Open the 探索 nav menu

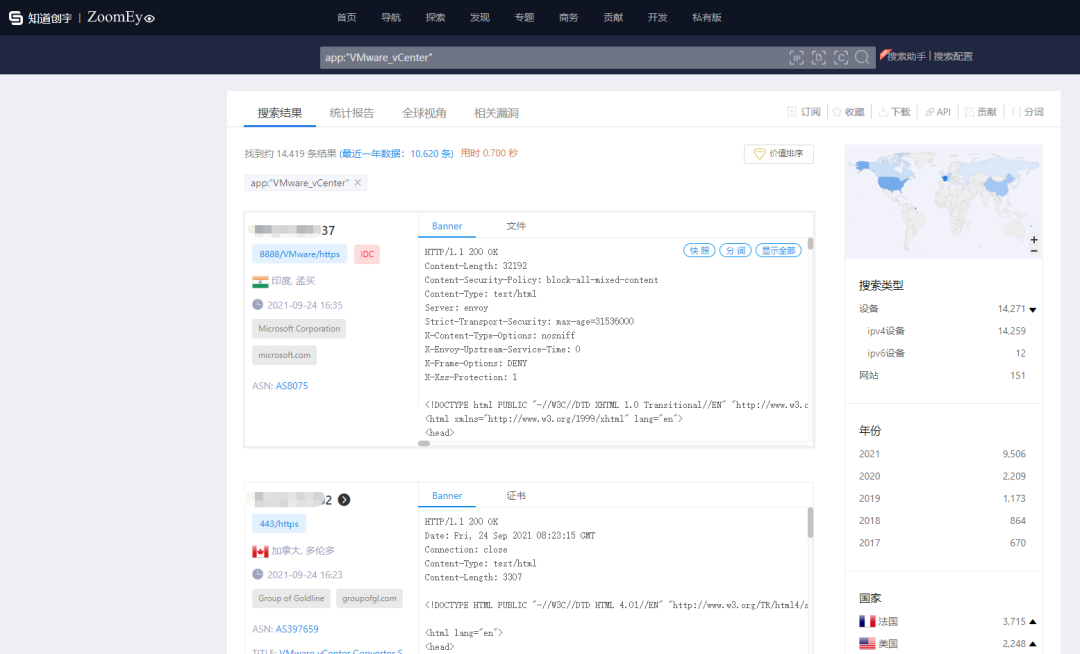pos(435,17)
